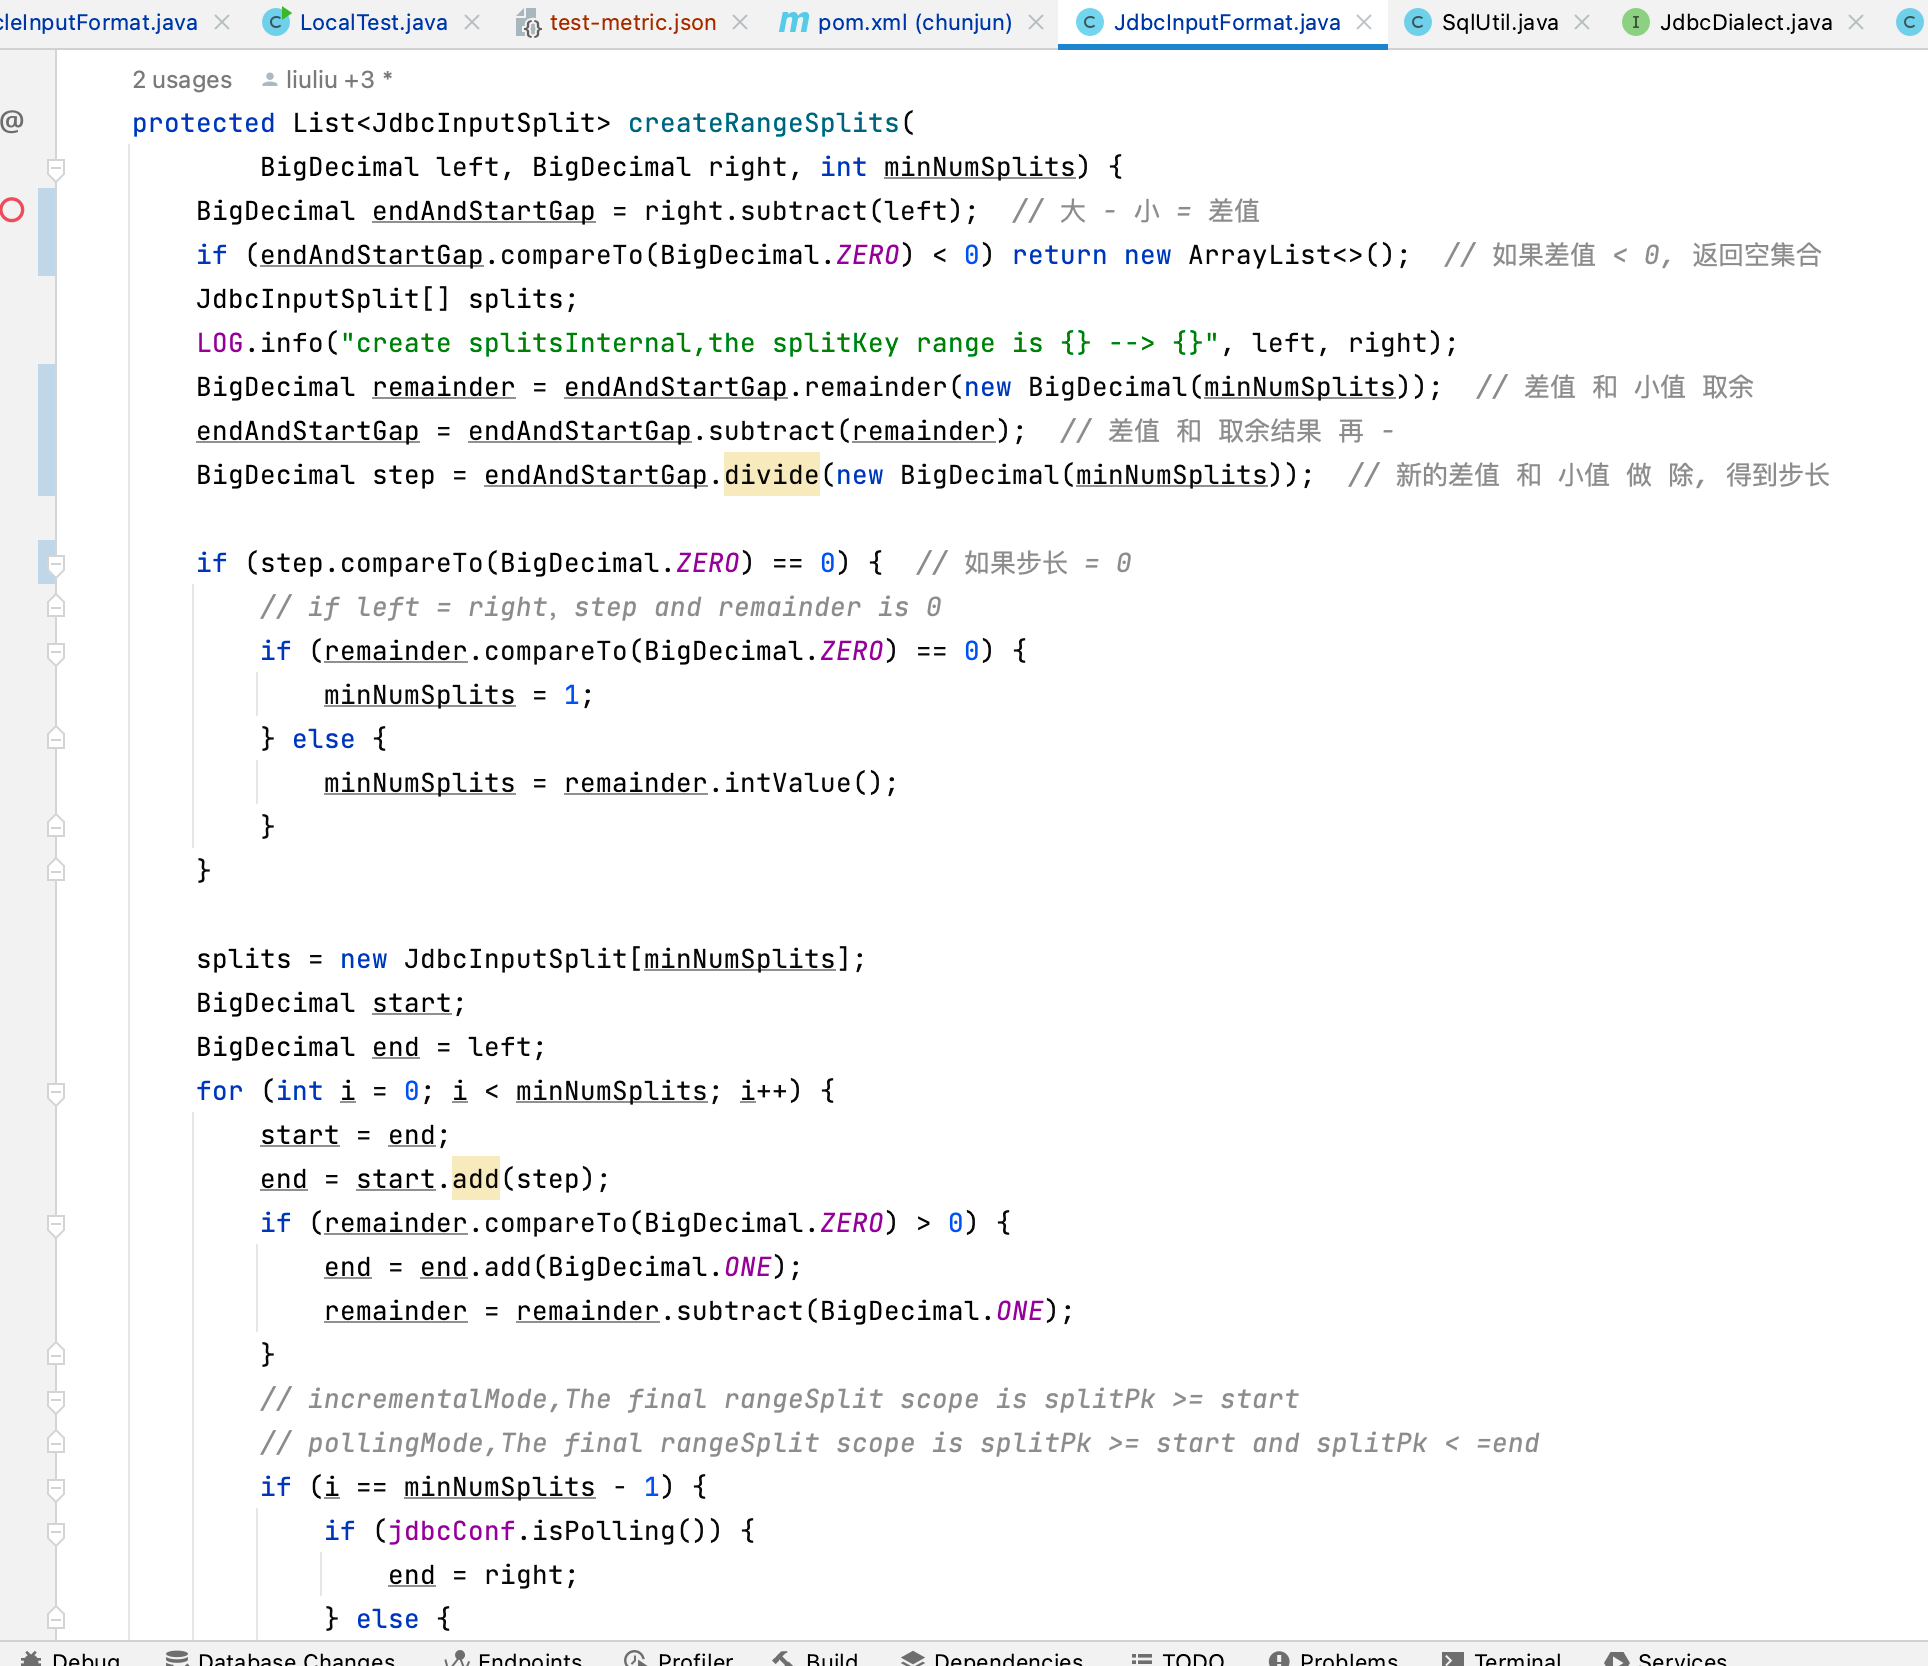Click the test-metric.json file icon
Image resolution: width=1928 pixels, height=1666 pixels.
pyautogui.click(x=527, y=22)
